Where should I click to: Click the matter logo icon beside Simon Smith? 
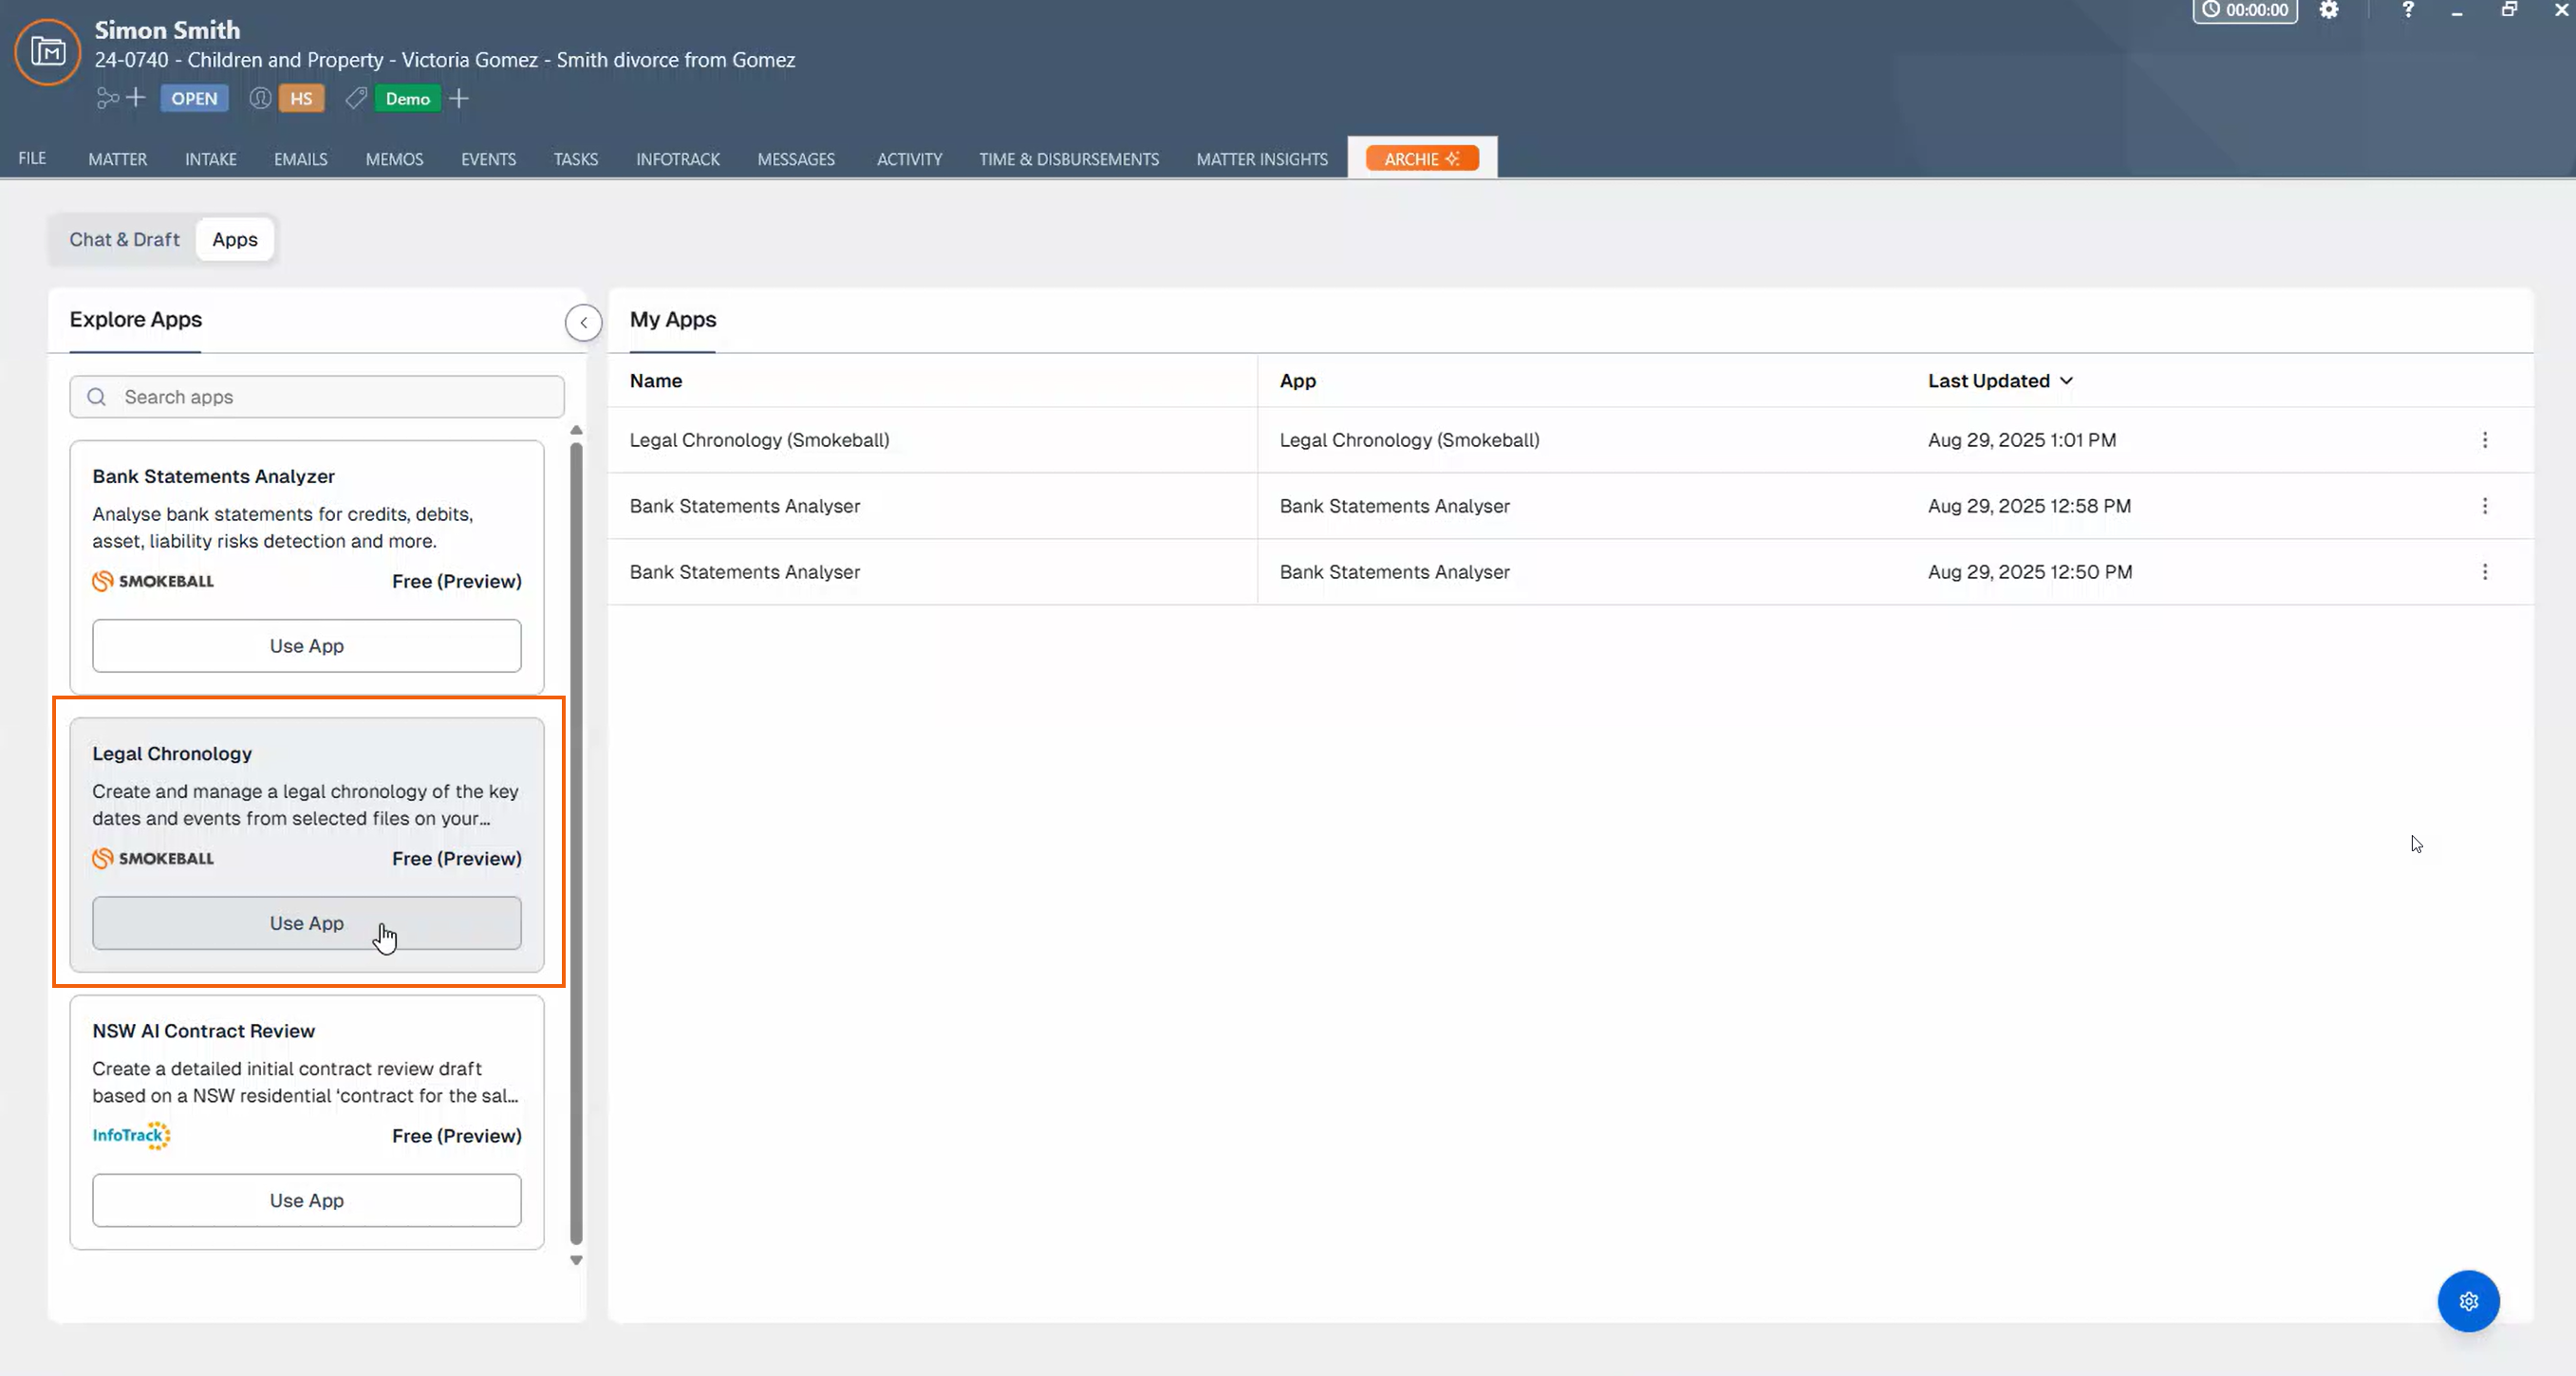47,51
